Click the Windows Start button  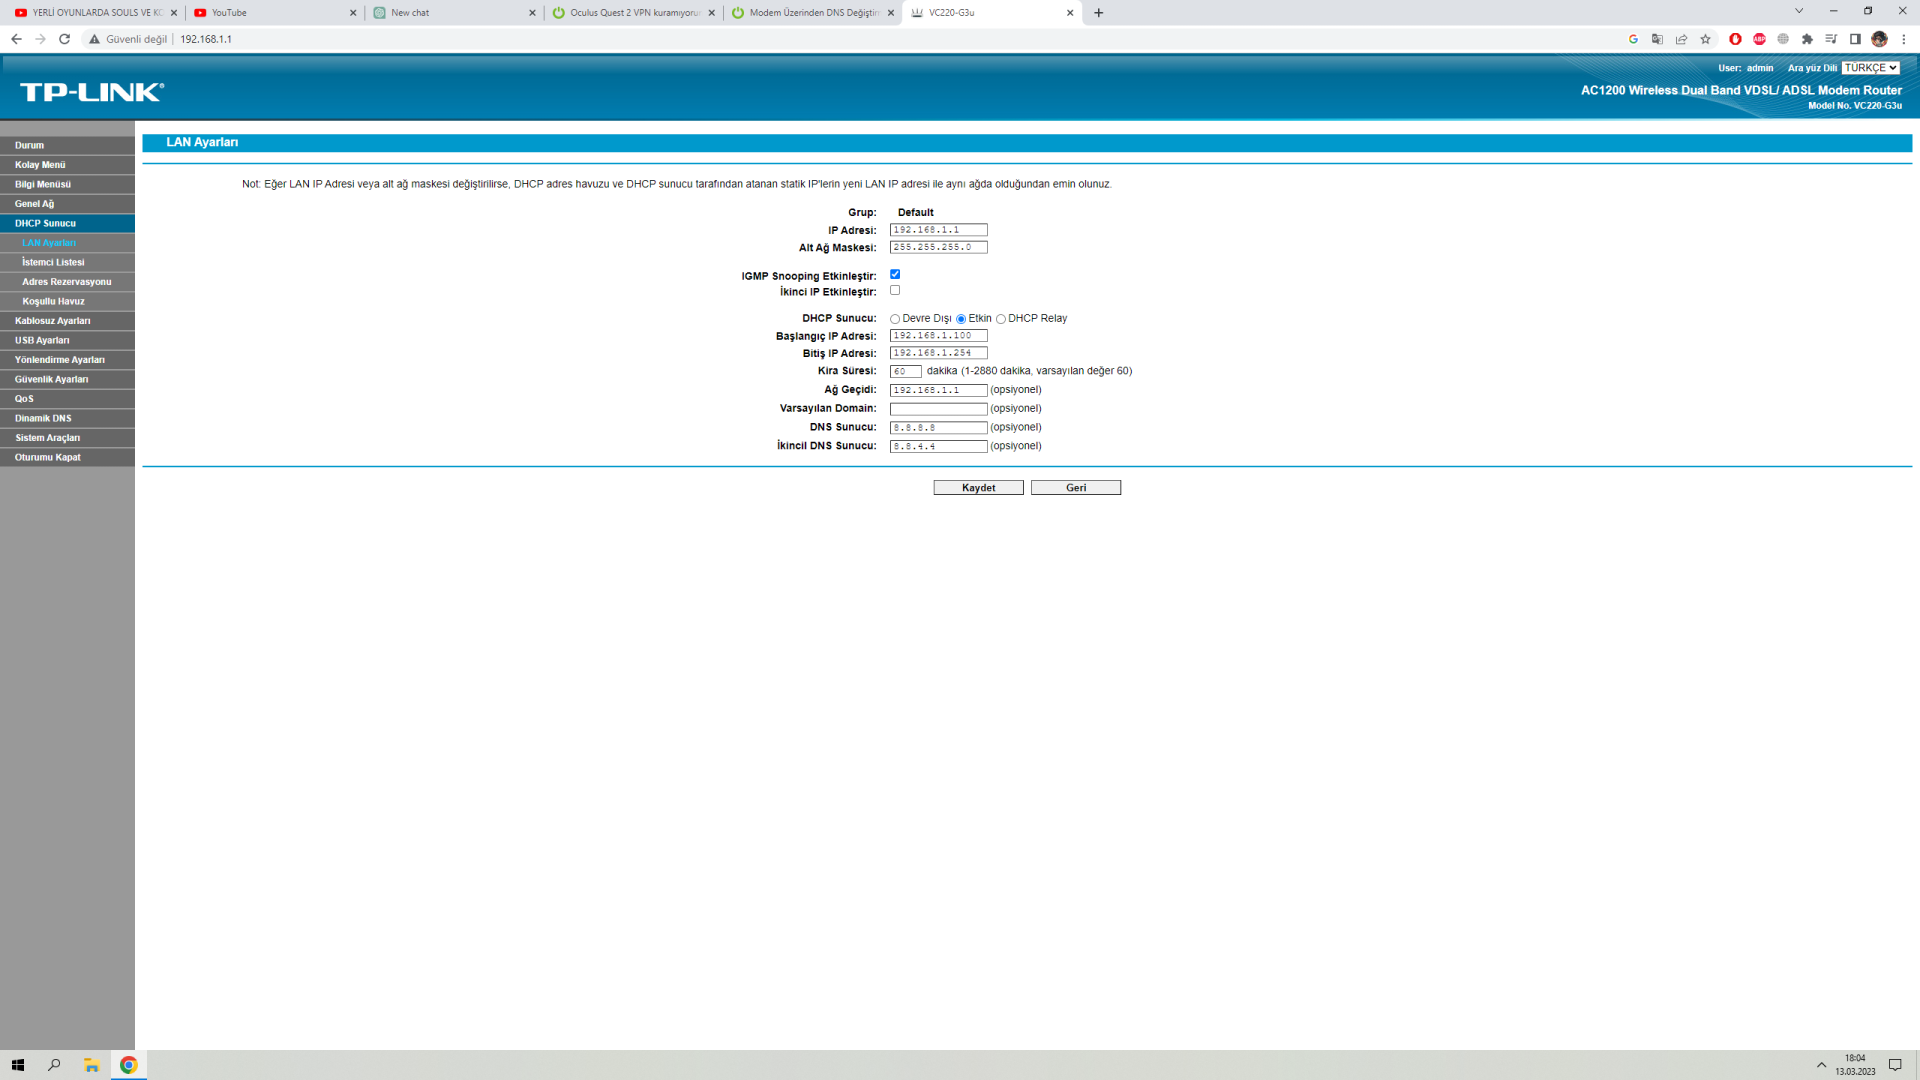(18, 1065)
